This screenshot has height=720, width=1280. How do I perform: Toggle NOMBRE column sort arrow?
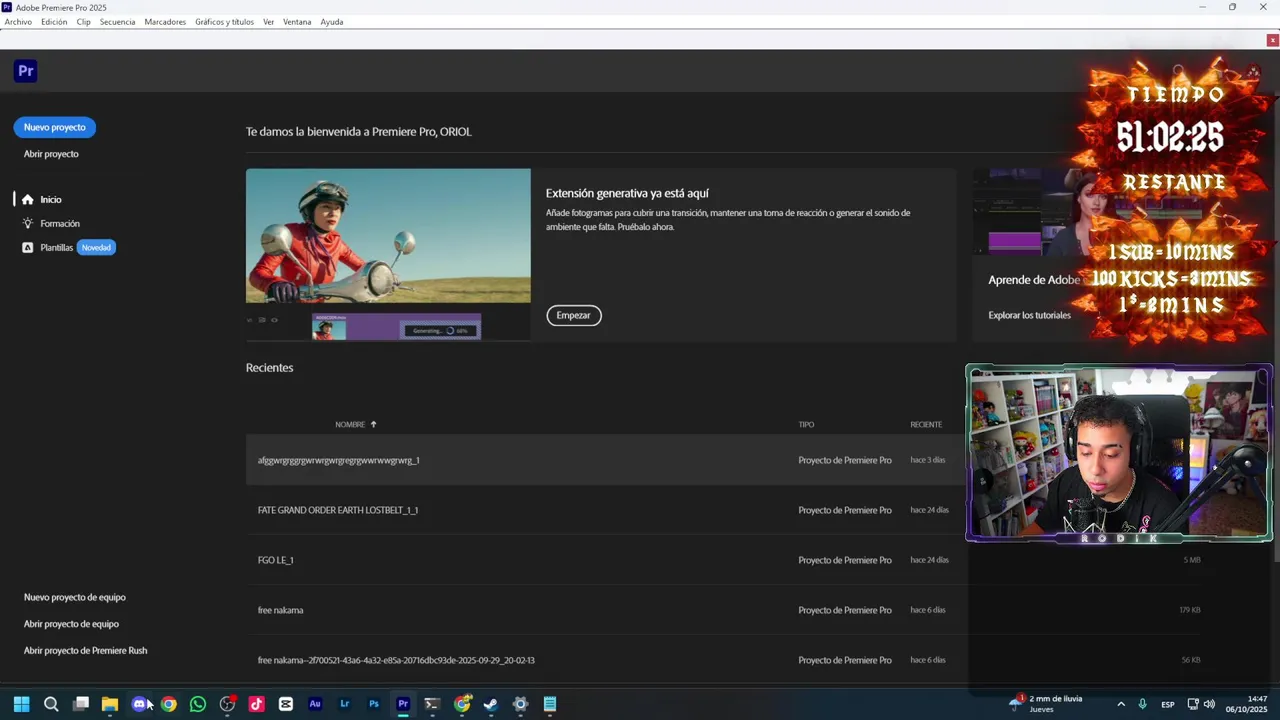pyautogui.click(x=373, y=424)
